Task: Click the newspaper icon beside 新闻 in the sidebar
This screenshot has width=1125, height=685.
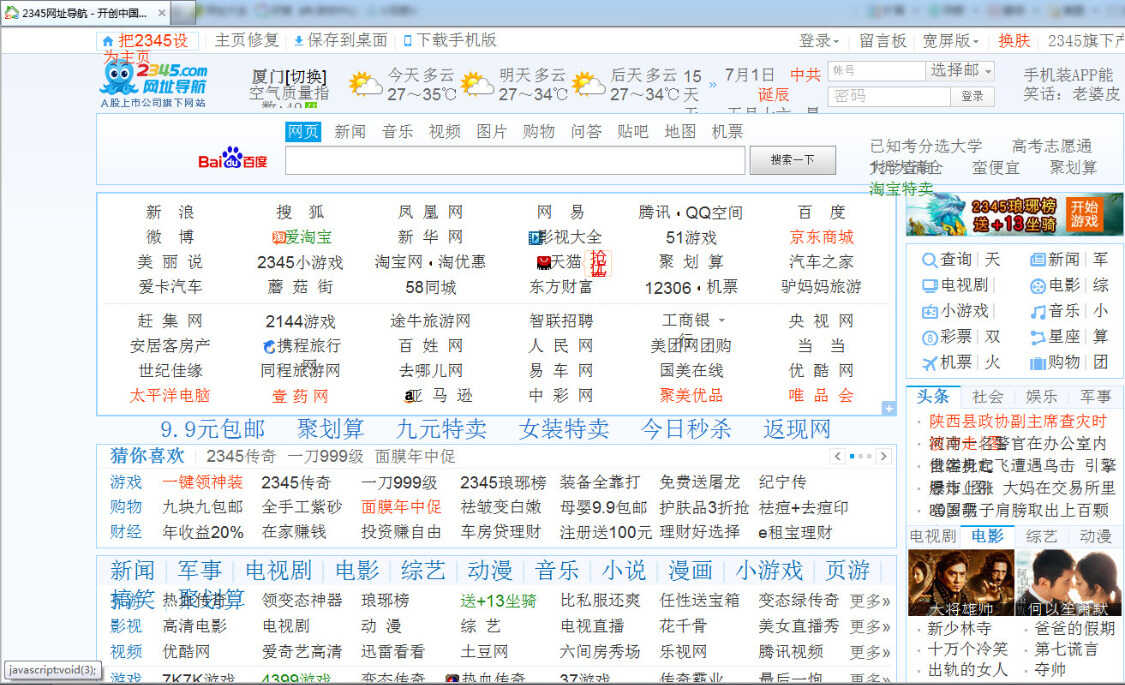Action: [1037, 260]
